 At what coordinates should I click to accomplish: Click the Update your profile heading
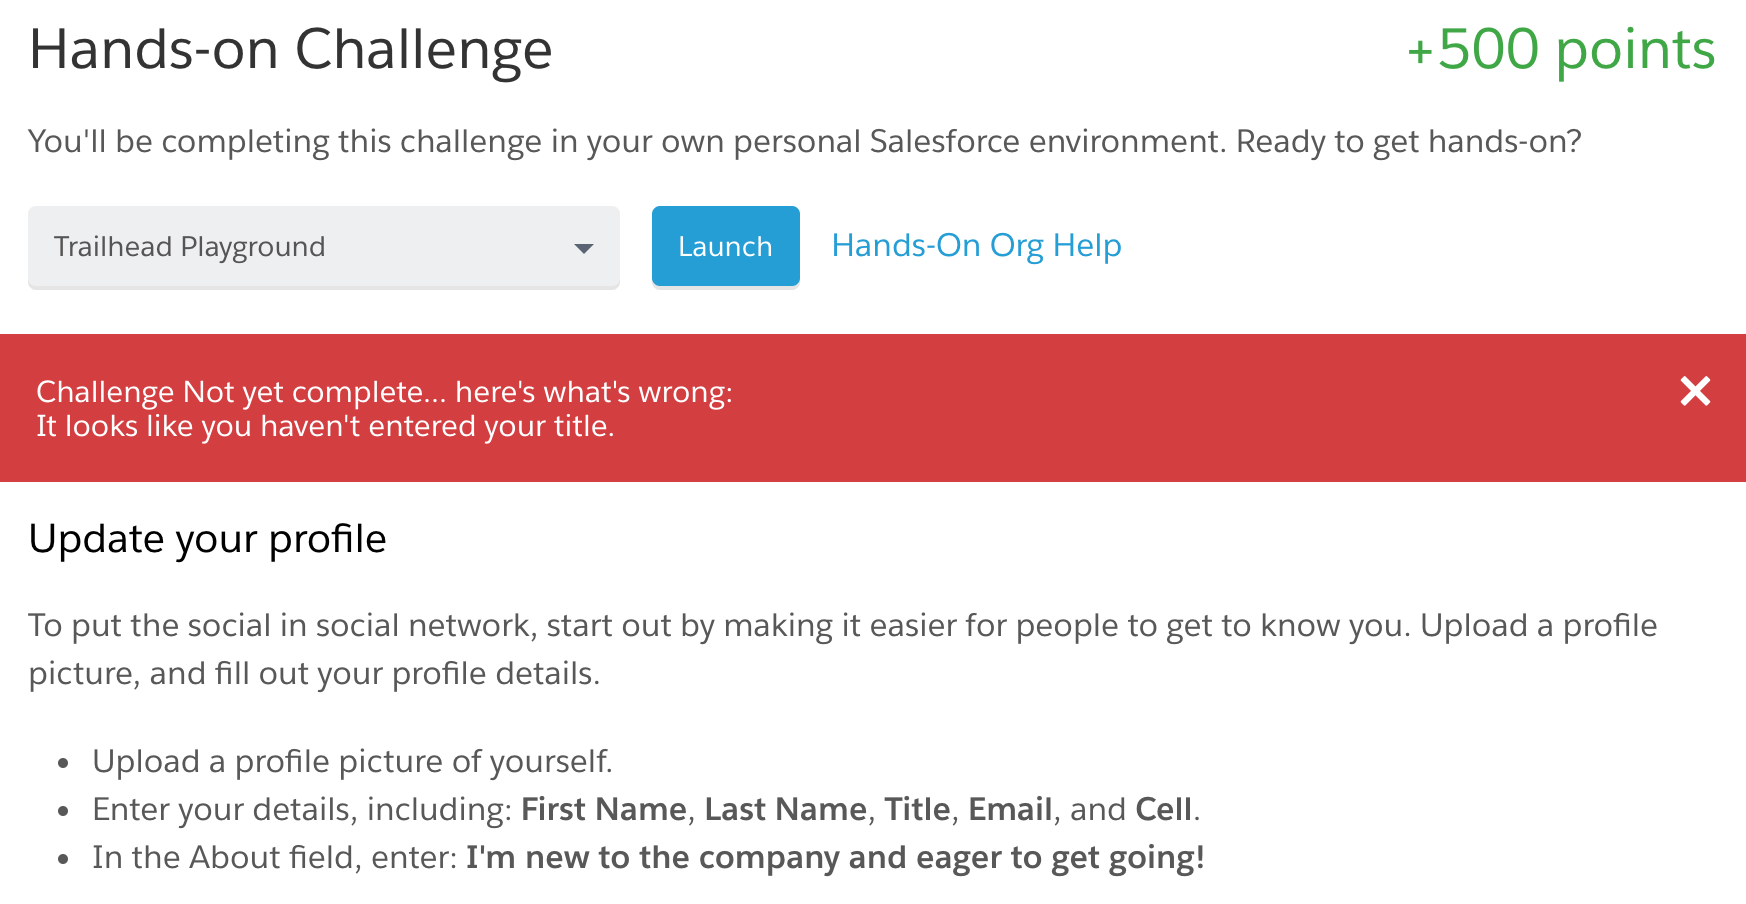(207, 539)
